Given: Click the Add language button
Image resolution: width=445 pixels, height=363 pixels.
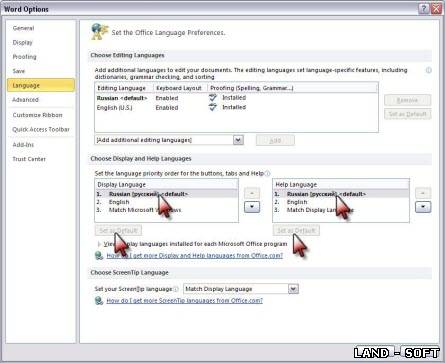Looking at the screenshot, I should [275, 140].
